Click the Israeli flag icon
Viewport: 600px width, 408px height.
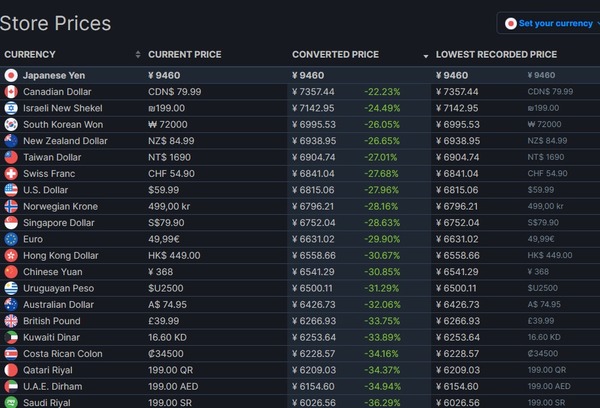(x=11, y=108)
